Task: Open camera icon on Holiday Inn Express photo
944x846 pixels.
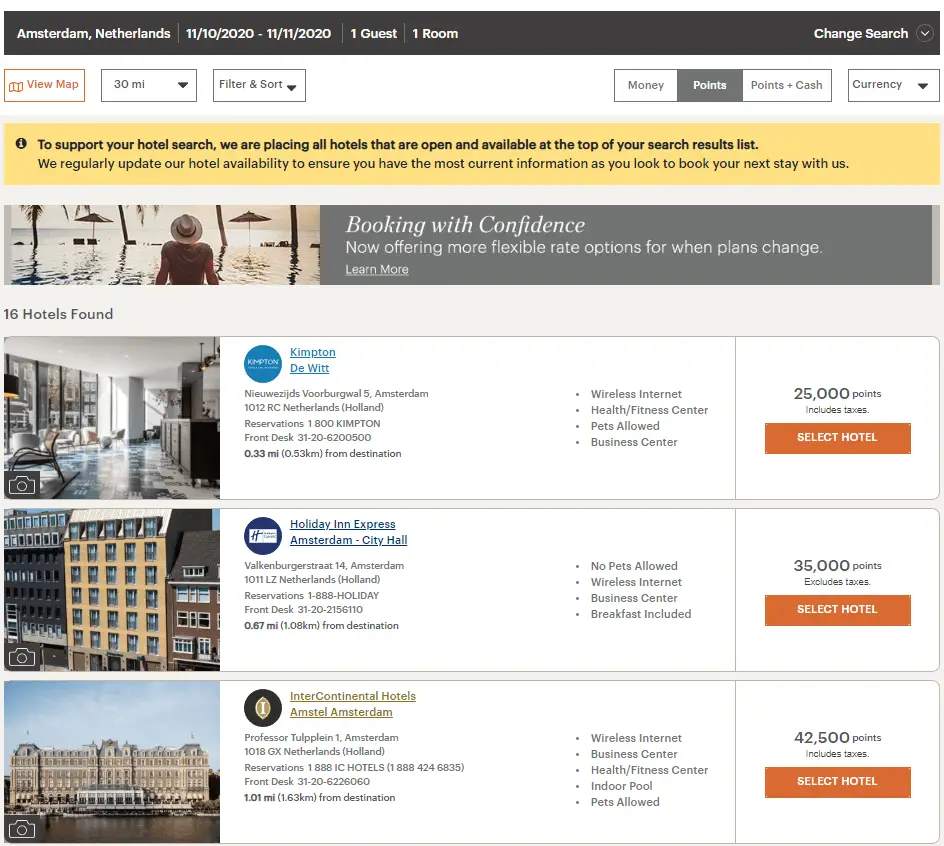Action: click(22, 657)
